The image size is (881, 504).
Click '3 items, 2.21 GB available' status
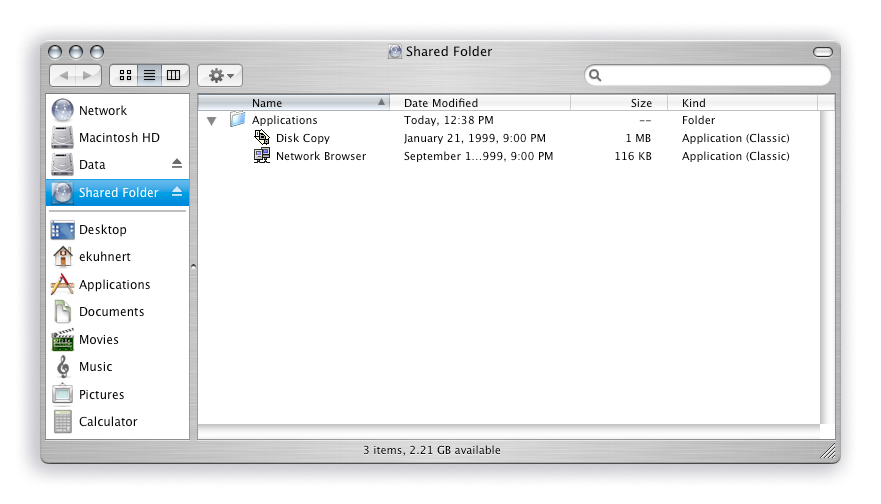432,450
